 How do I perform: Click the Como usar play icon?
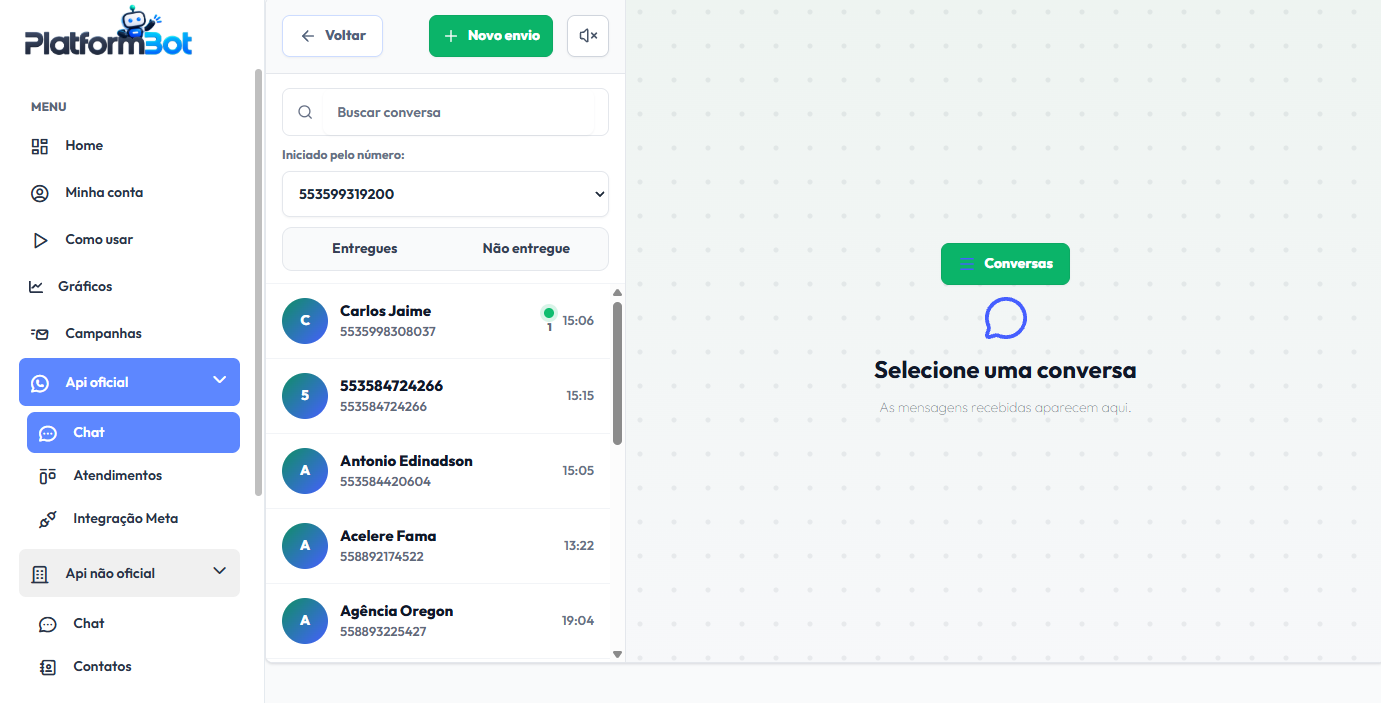click(x=40, y=240)
